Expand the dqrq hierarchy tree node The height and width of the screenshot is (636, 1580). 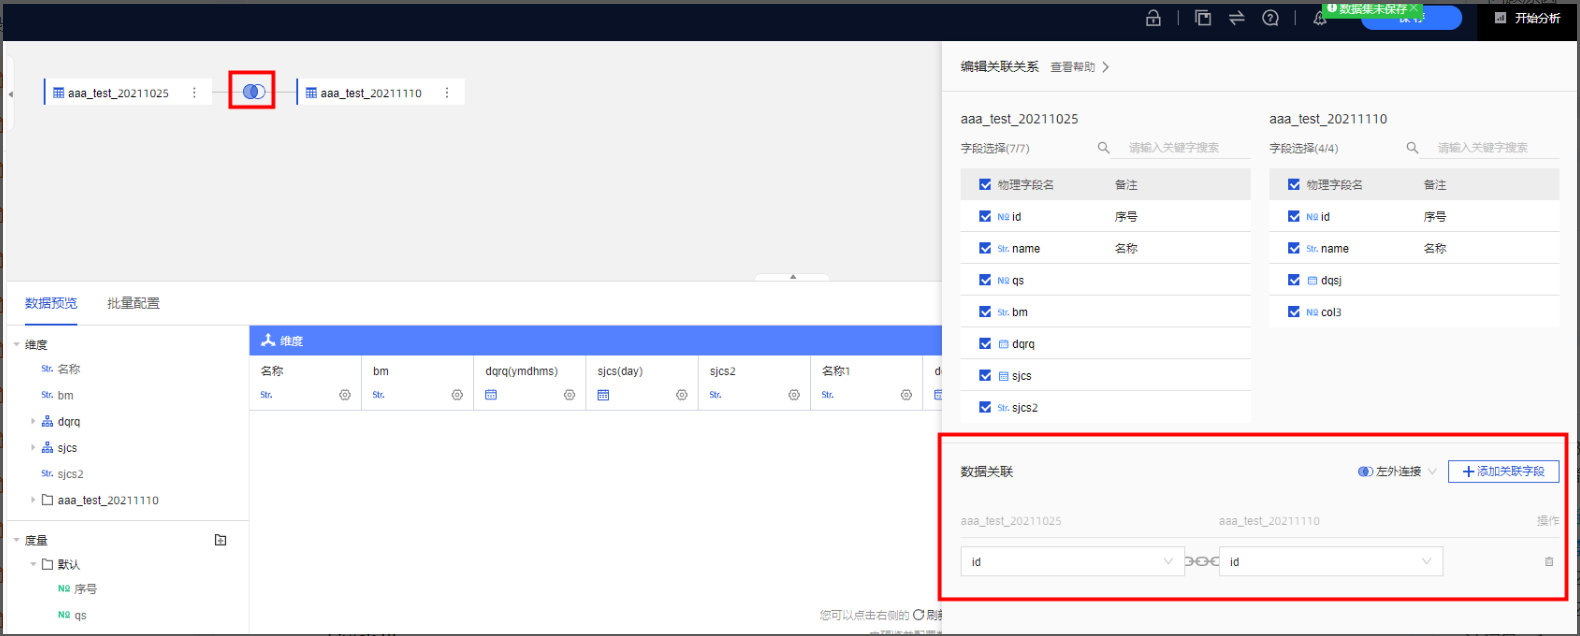pos(33,422)
